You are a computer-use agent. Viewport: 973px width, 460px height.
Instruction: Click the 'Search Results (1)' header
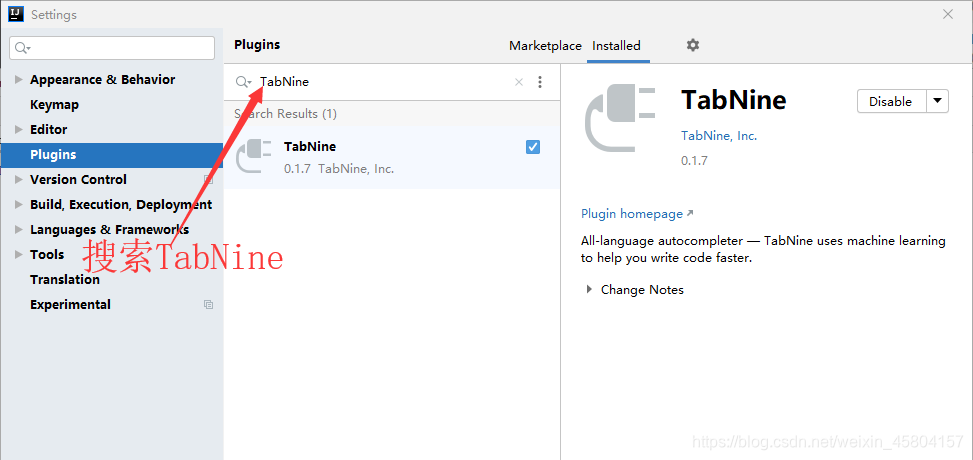pyautogui.click(x=285, y=114)
